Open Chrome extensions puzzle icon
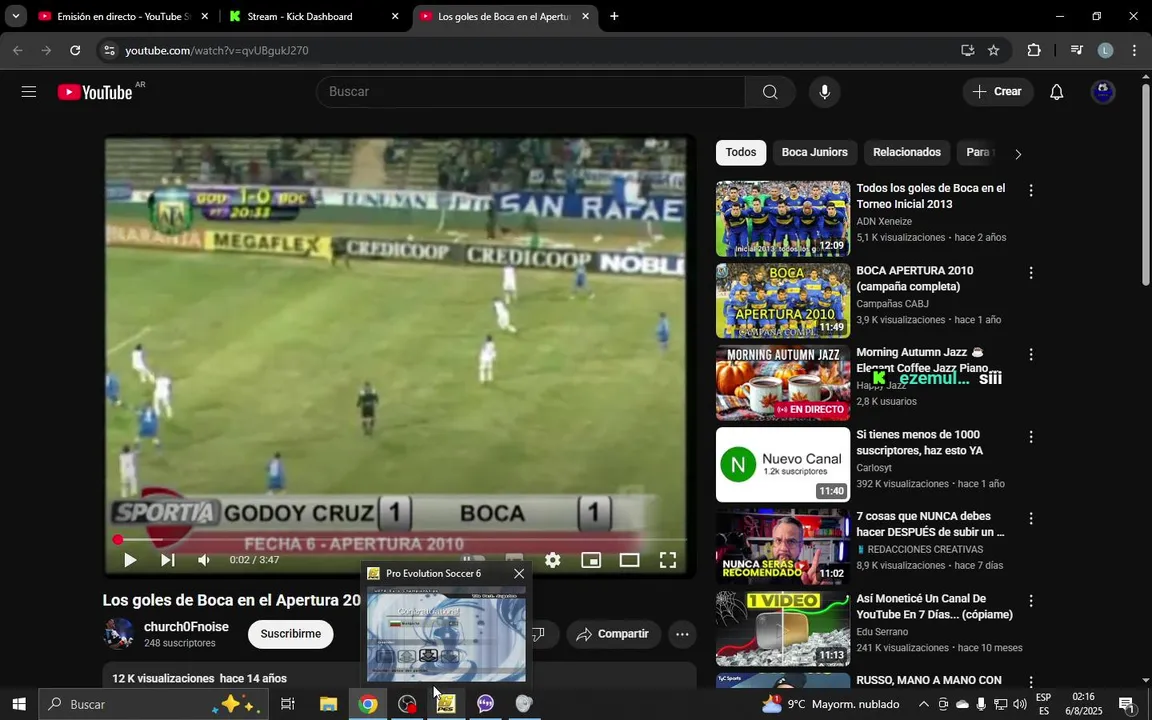This screenshot has width=1152, height=720. 1034,50
